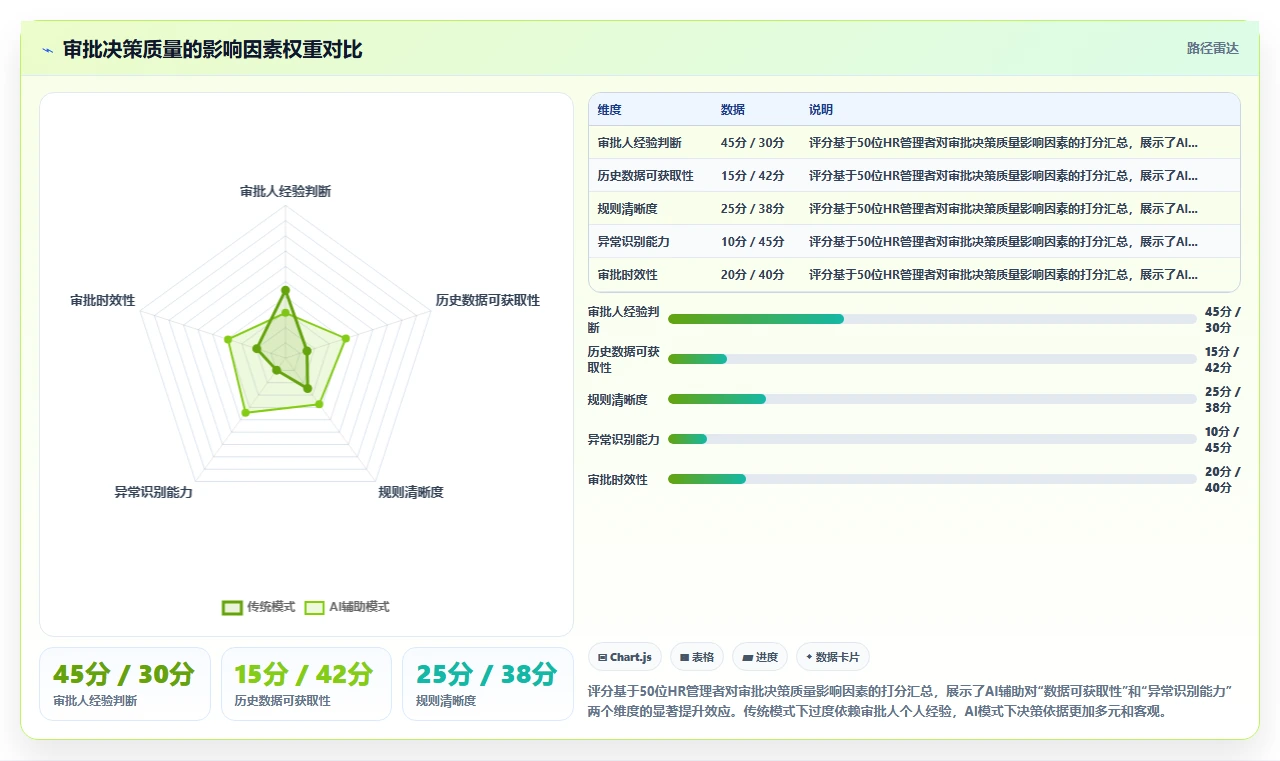This screenshot has width=1280, height=761.
Task: Click the 审批人经验判断 radar axis label
Action: tap(285, 191)
